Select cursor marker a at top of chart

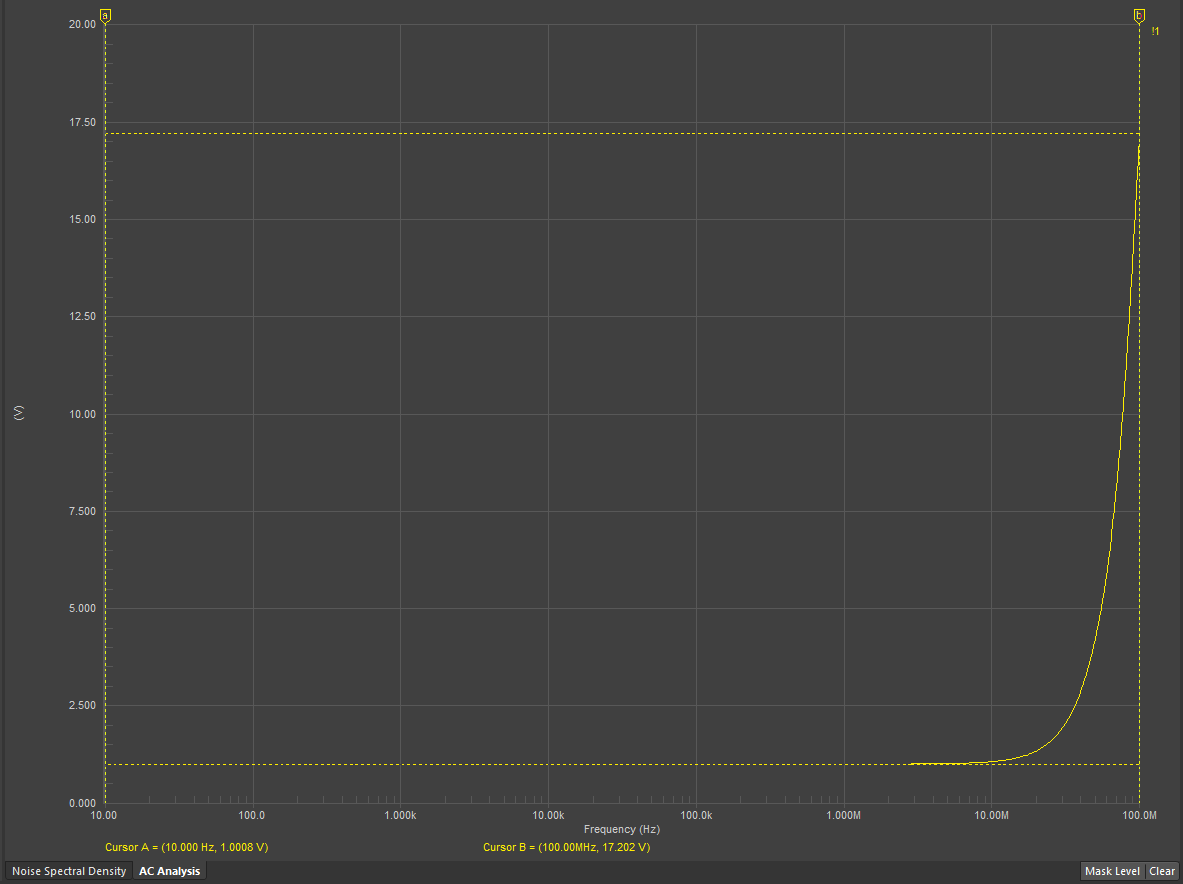point(105,15)
